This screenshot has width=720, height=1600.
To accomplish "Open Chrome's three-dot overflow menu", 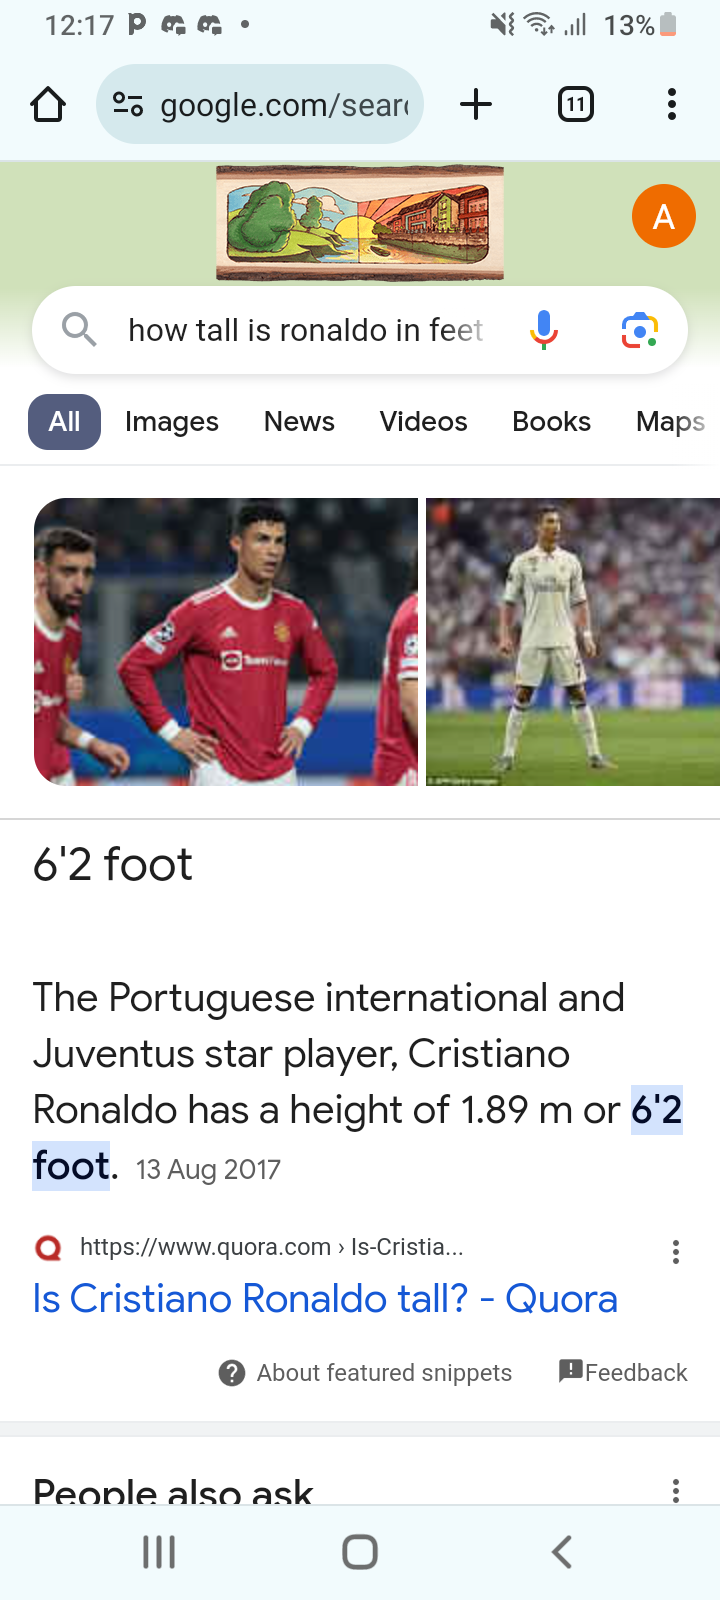I will 672,104.
